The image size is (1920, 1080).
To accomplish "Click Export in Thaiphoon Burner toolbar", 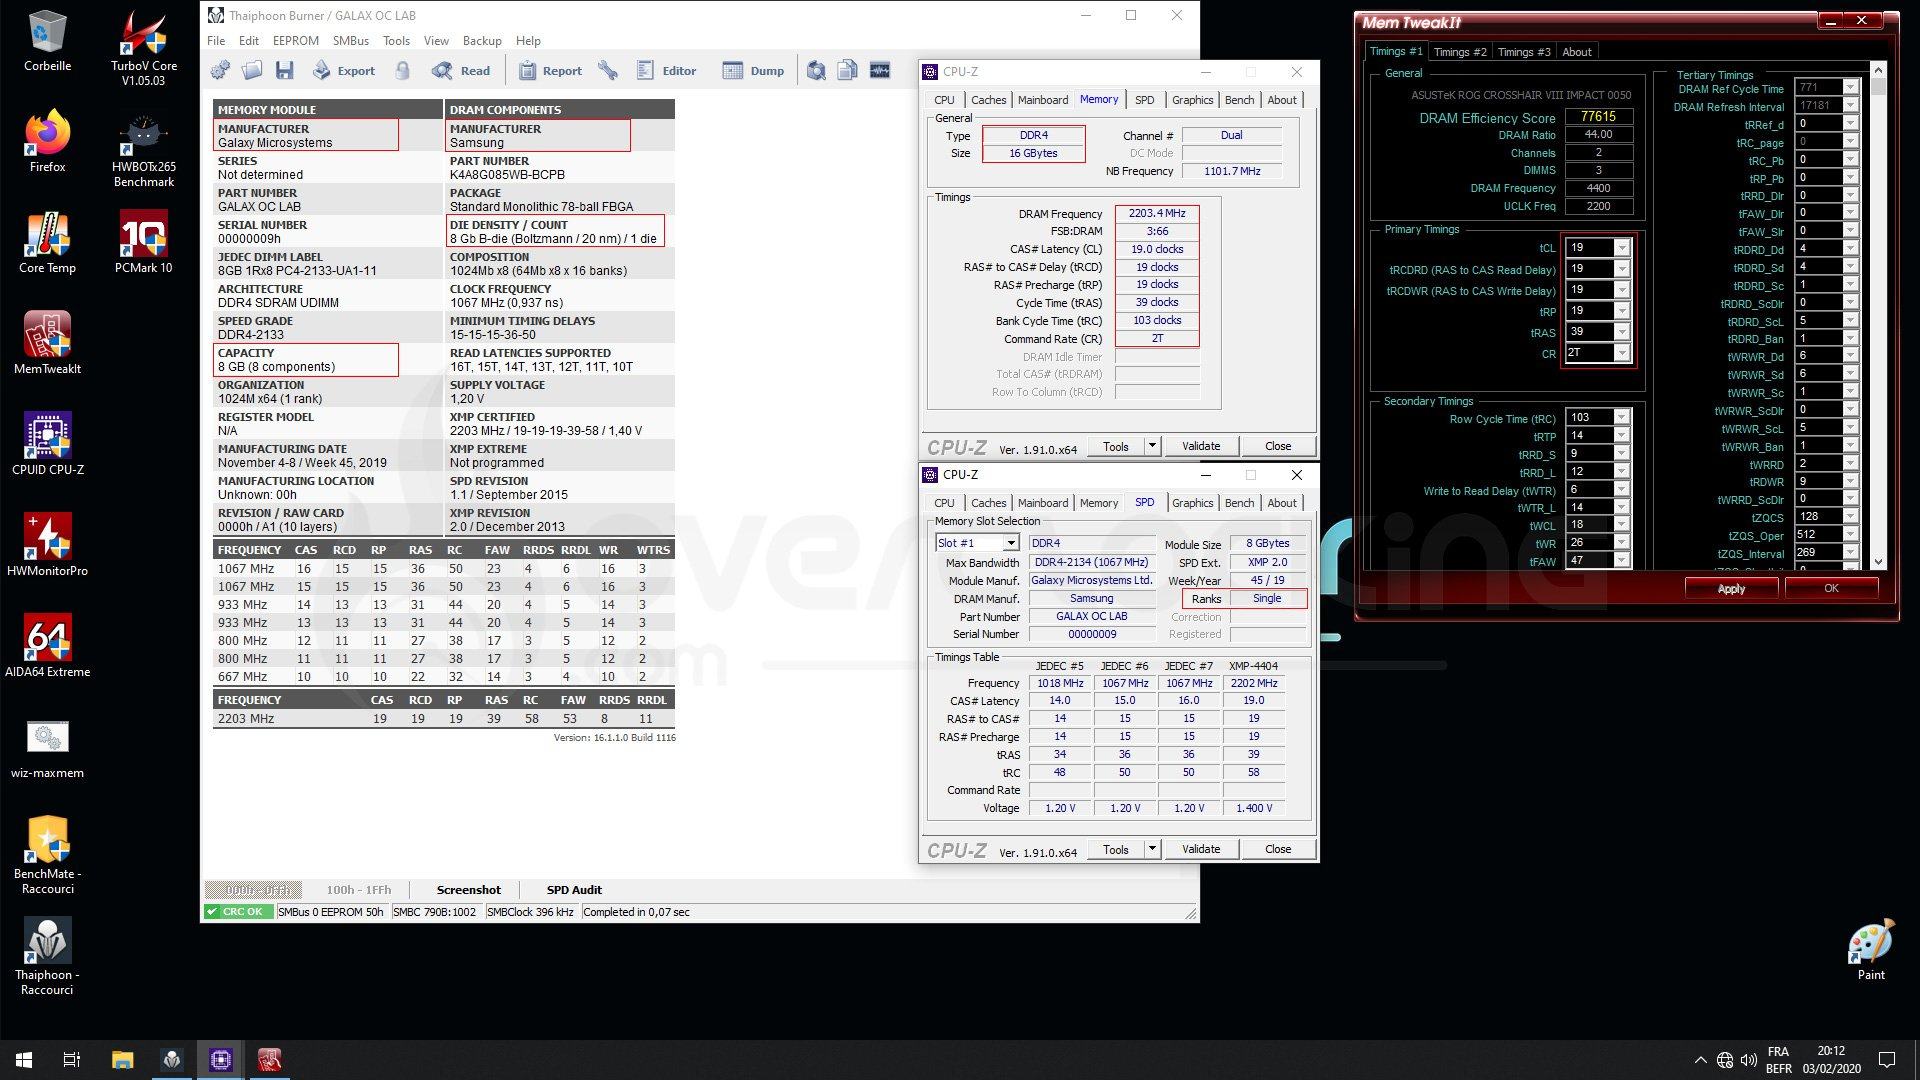I will click(343, 70).
